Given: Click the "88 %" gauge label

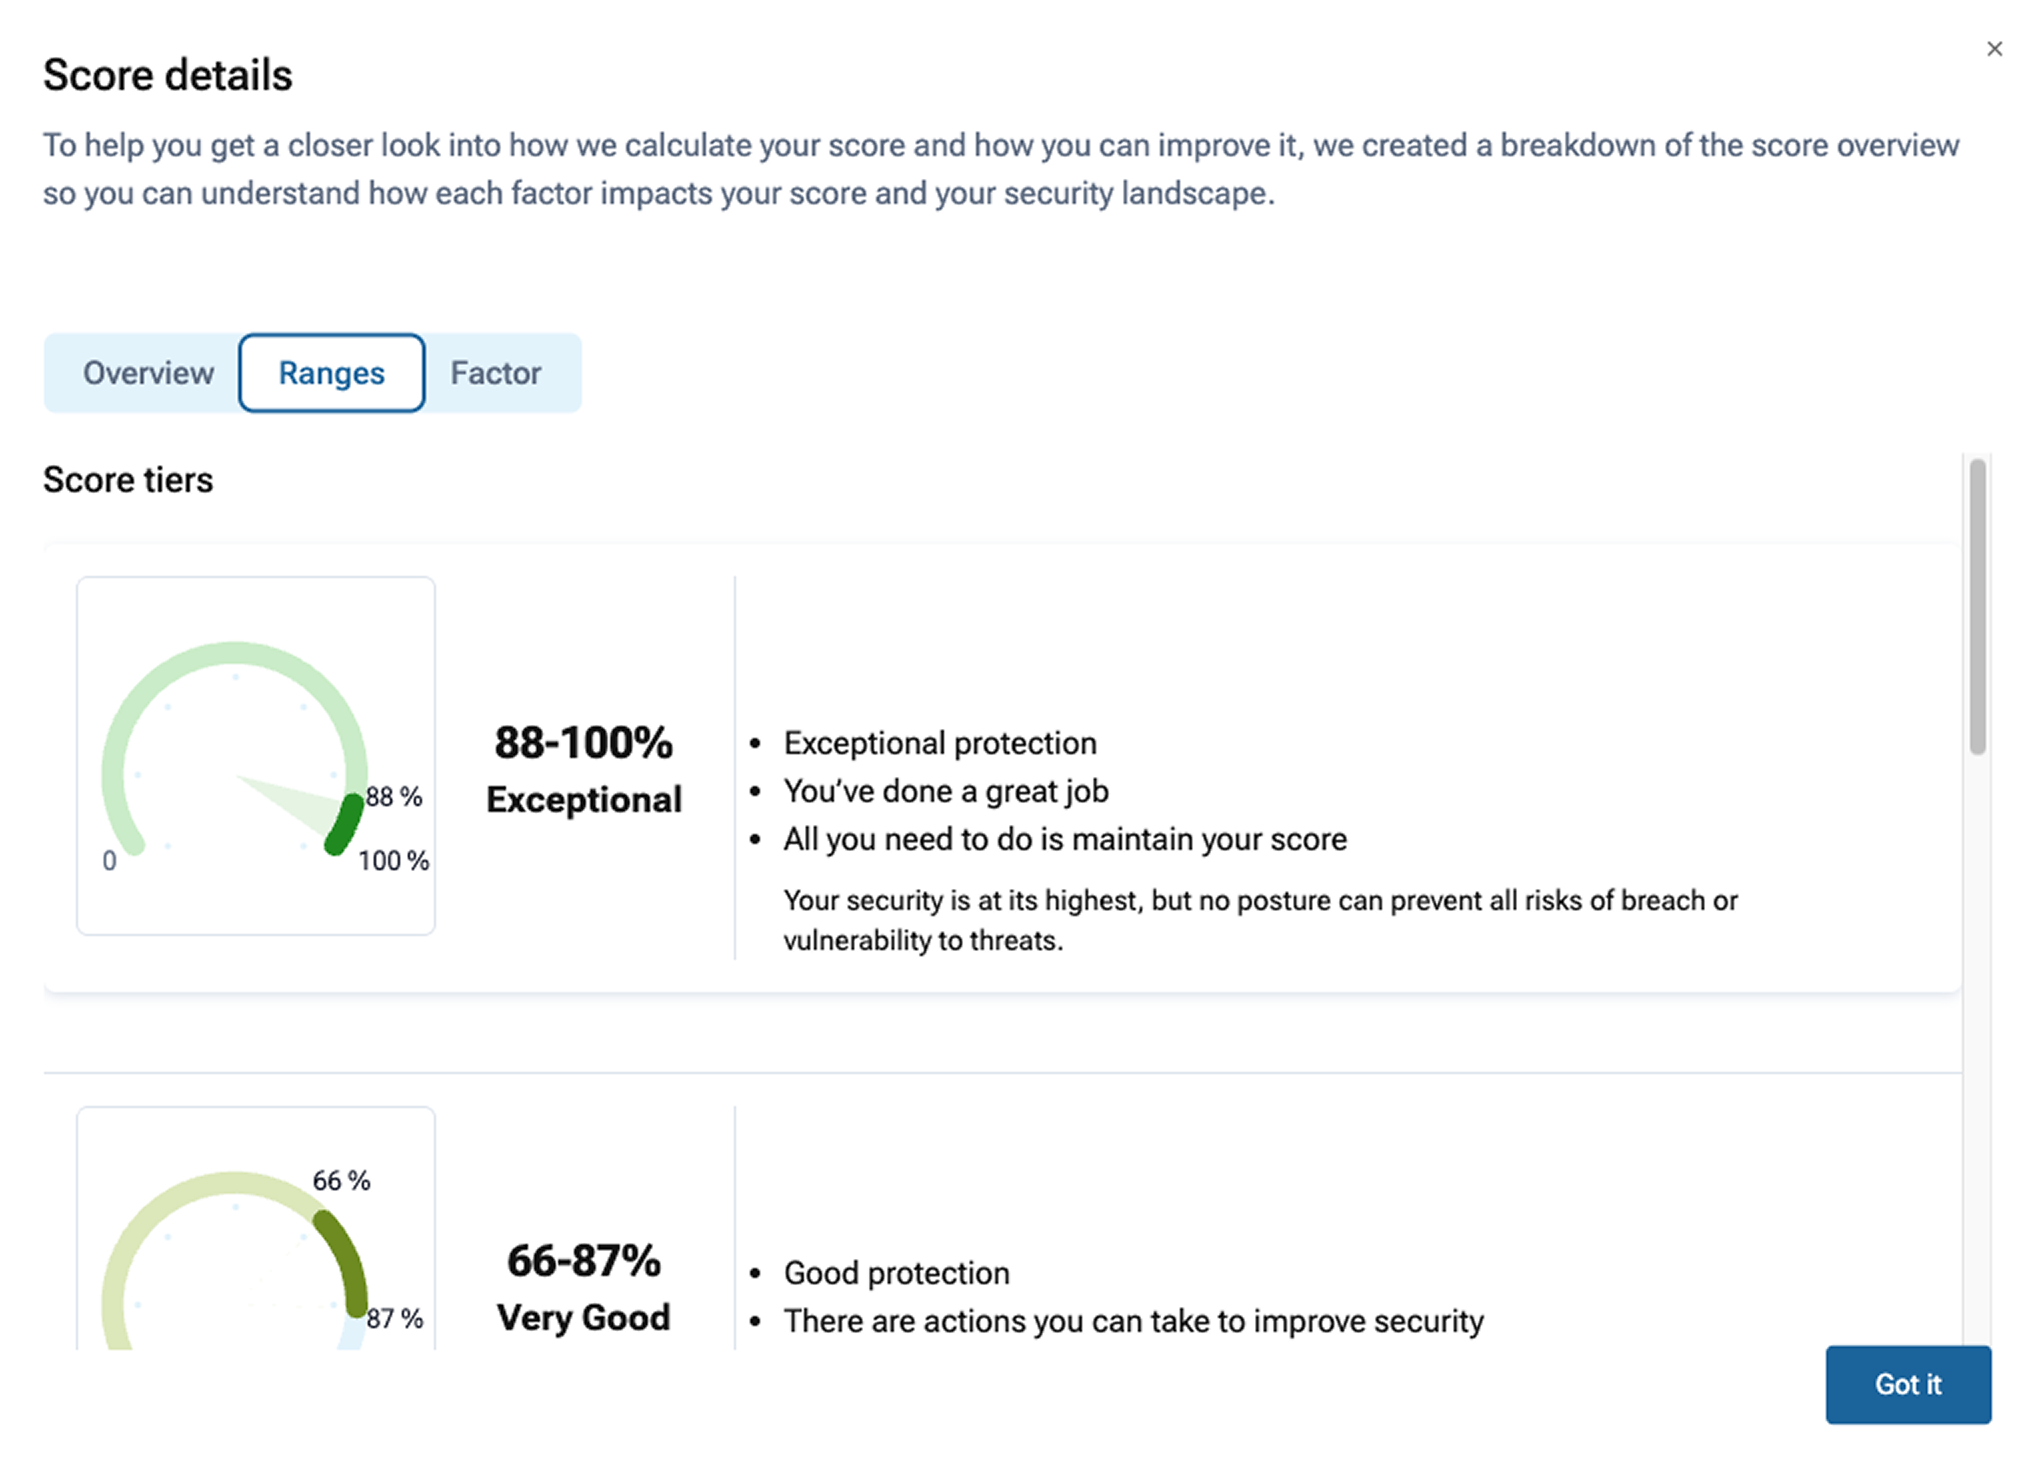Looking at the screenshot, I should [x=394, y=797].
